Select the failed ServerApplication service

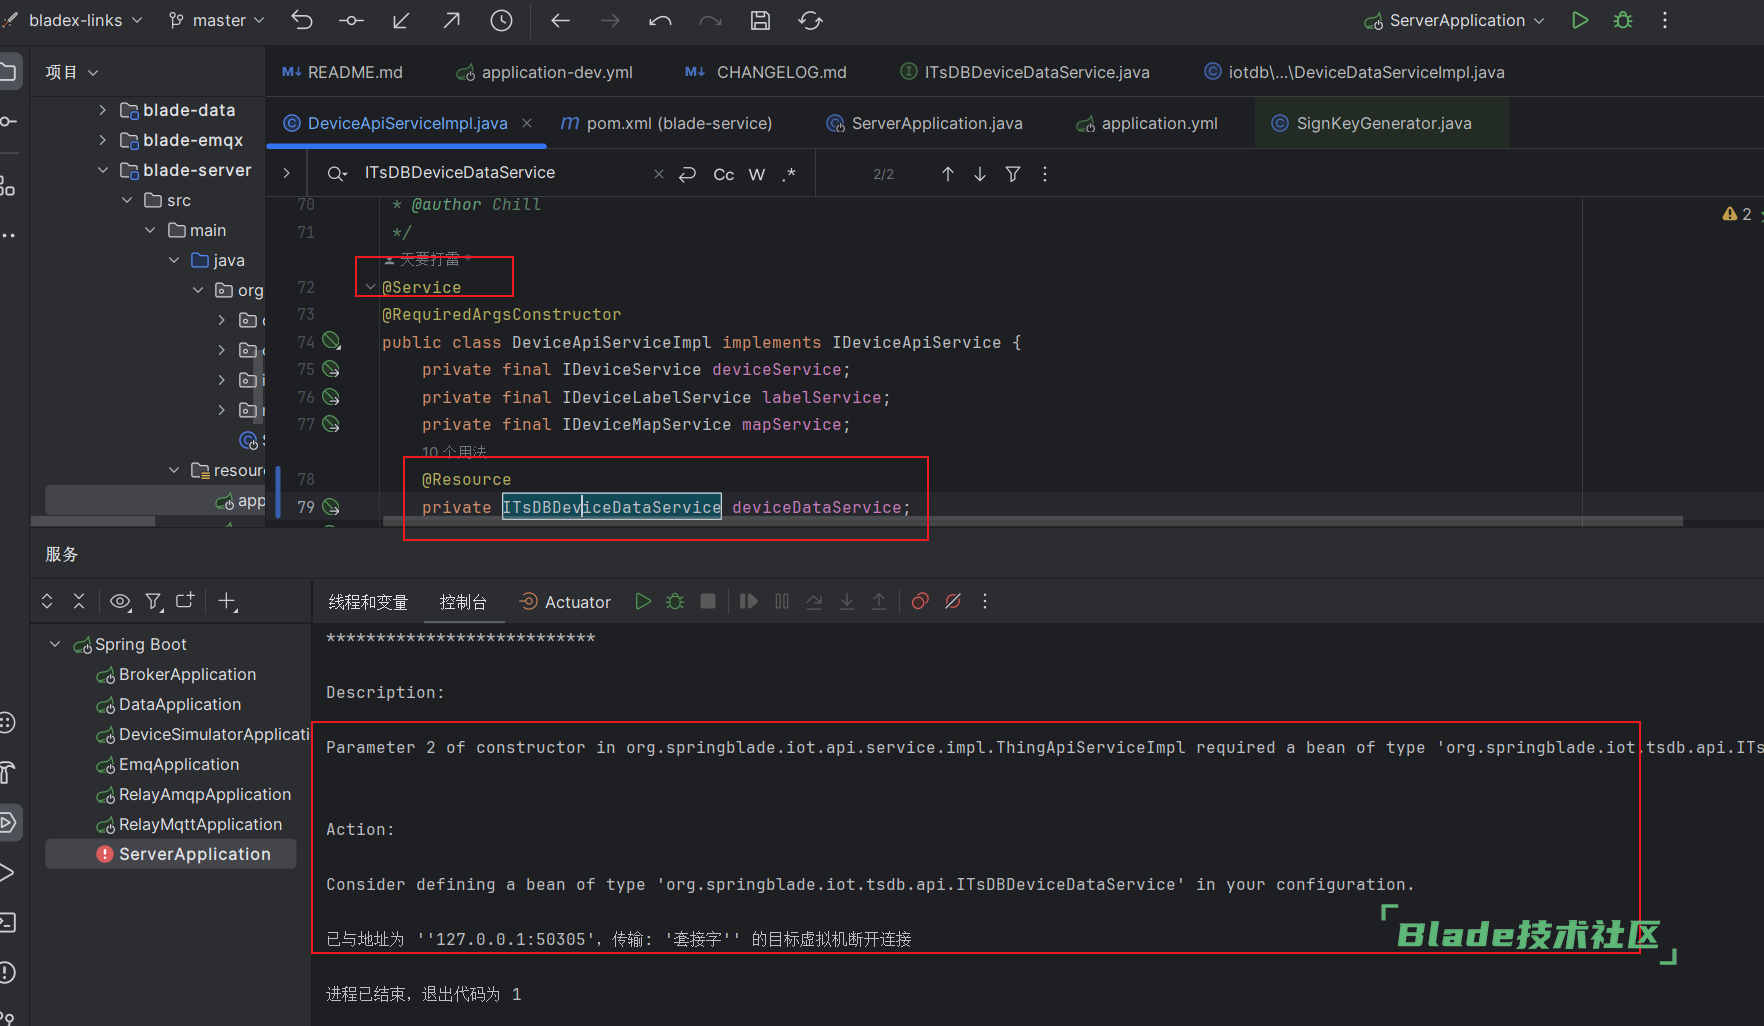tap(171, 854)
